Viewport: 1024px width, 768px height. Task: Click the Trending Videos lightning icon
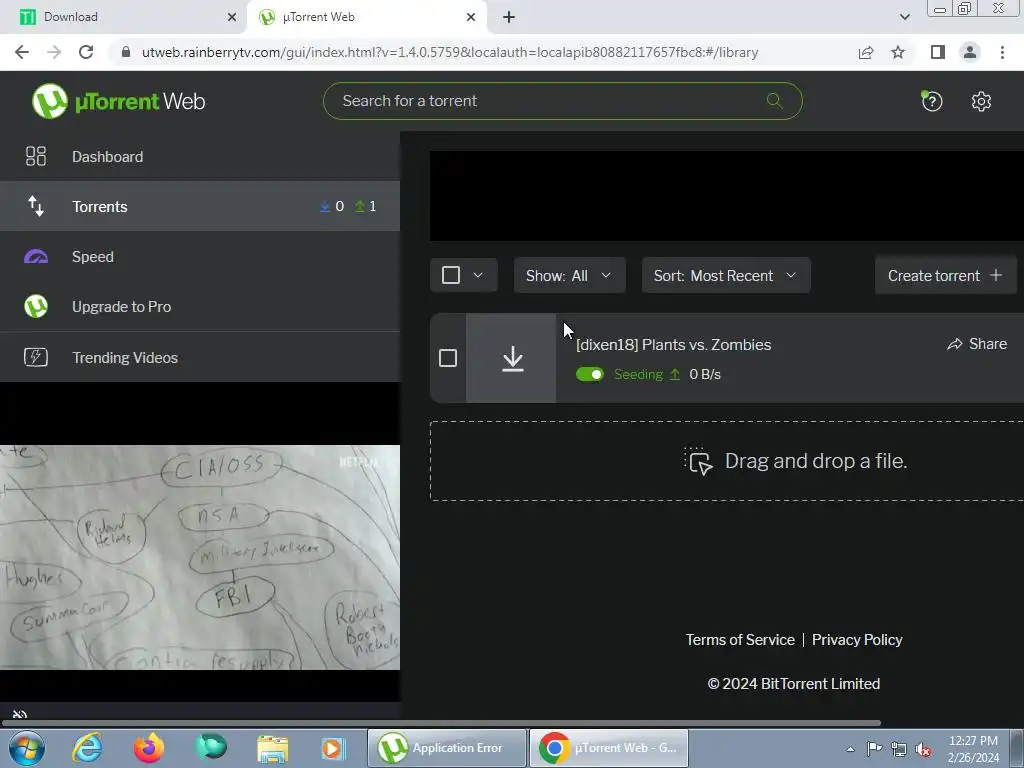pyautogui.click(x=36, y=357)
